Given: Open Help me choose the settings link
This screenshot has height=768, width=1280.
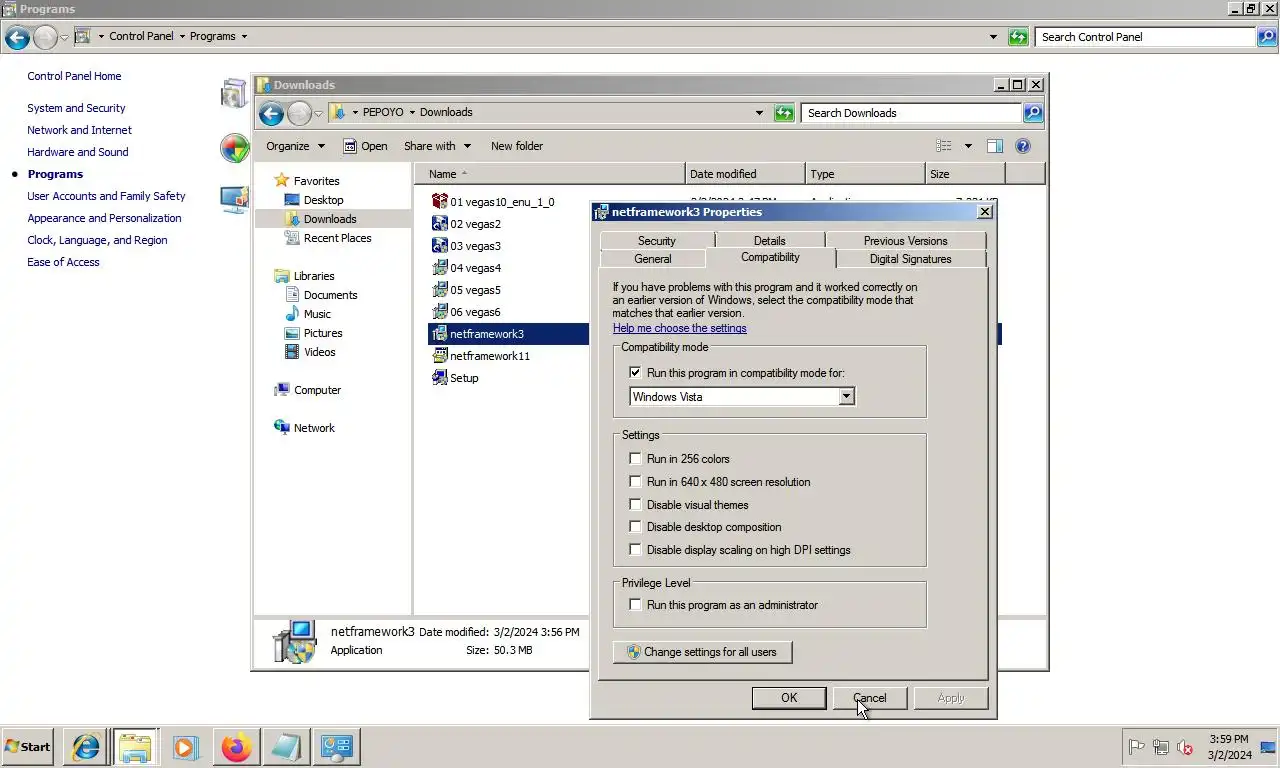Looking at the screenshot, I should coord(679,328).
